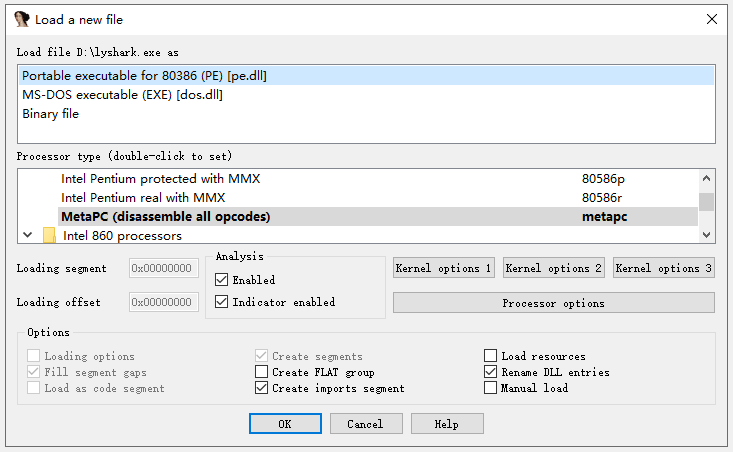Click the IDA icon in title bar
The height and width of the screenshot is (452, 733).
click(x=21, y=19)
